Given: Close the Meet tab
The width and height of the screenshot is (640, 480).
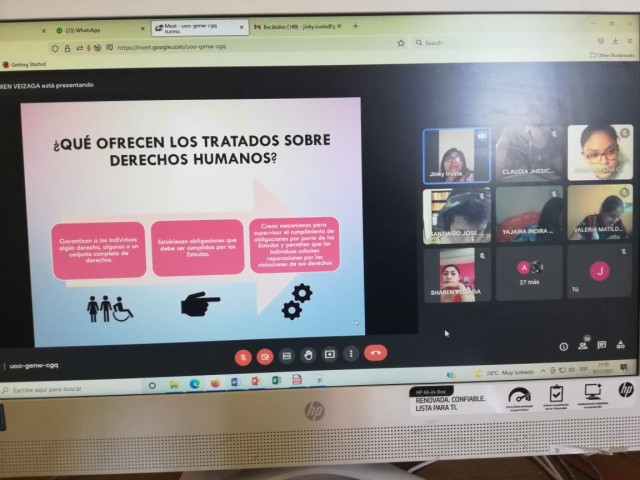Looking at the screenshot, I should [241, 27].
